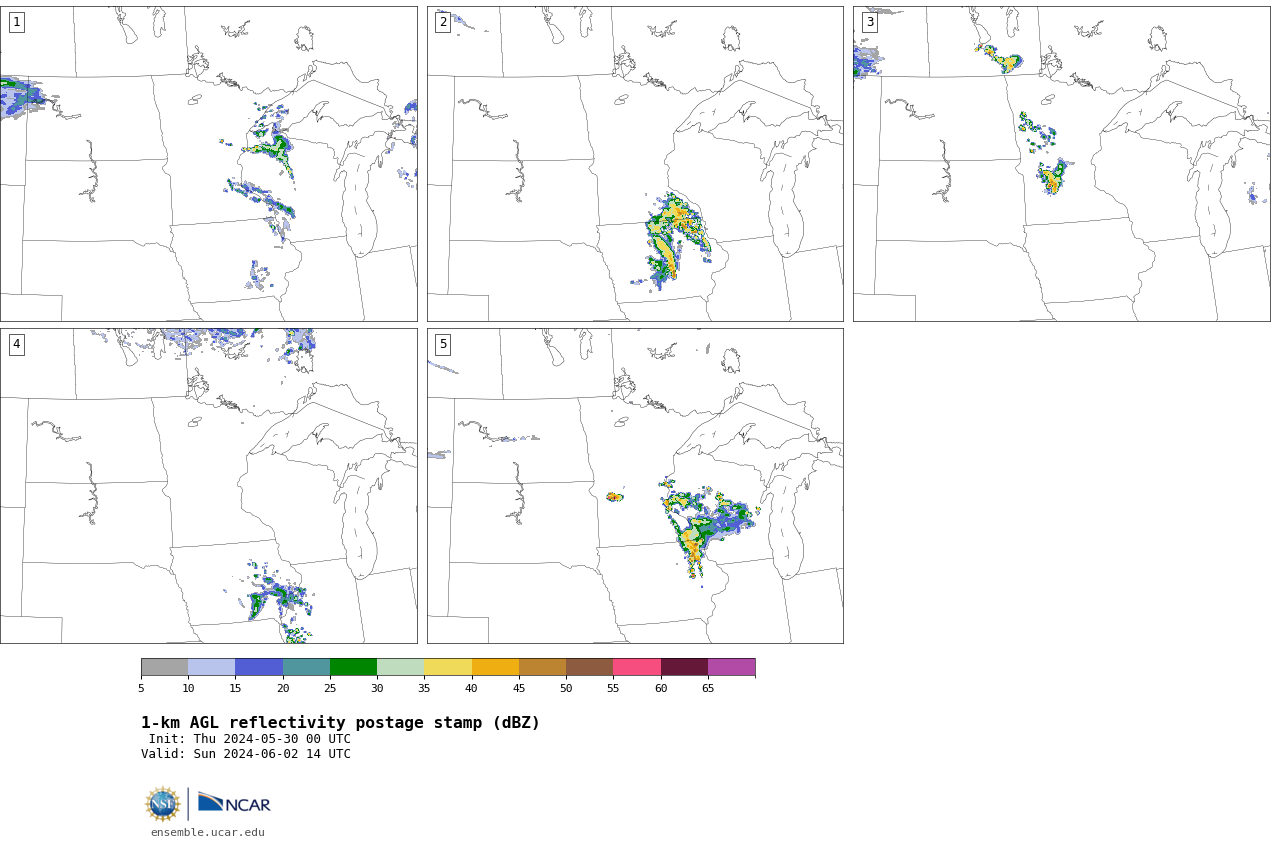Screen dimensions: 1280x844
Task: Open ensemble member 1 reflectivity map
Action: click(x=208, y=164)
